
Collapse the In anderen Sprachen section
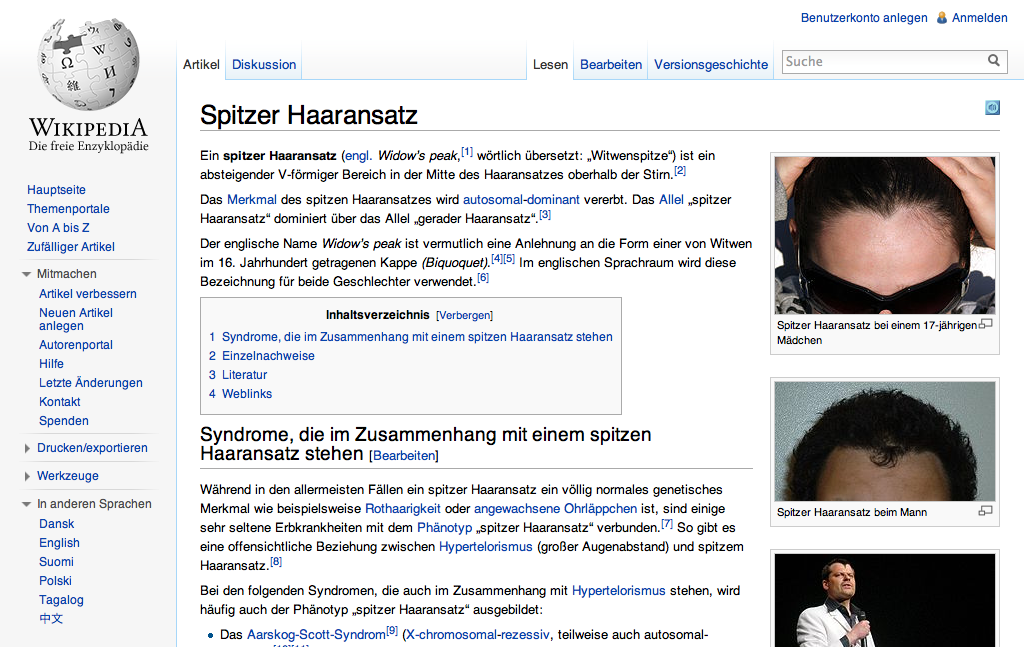(26, 504)
